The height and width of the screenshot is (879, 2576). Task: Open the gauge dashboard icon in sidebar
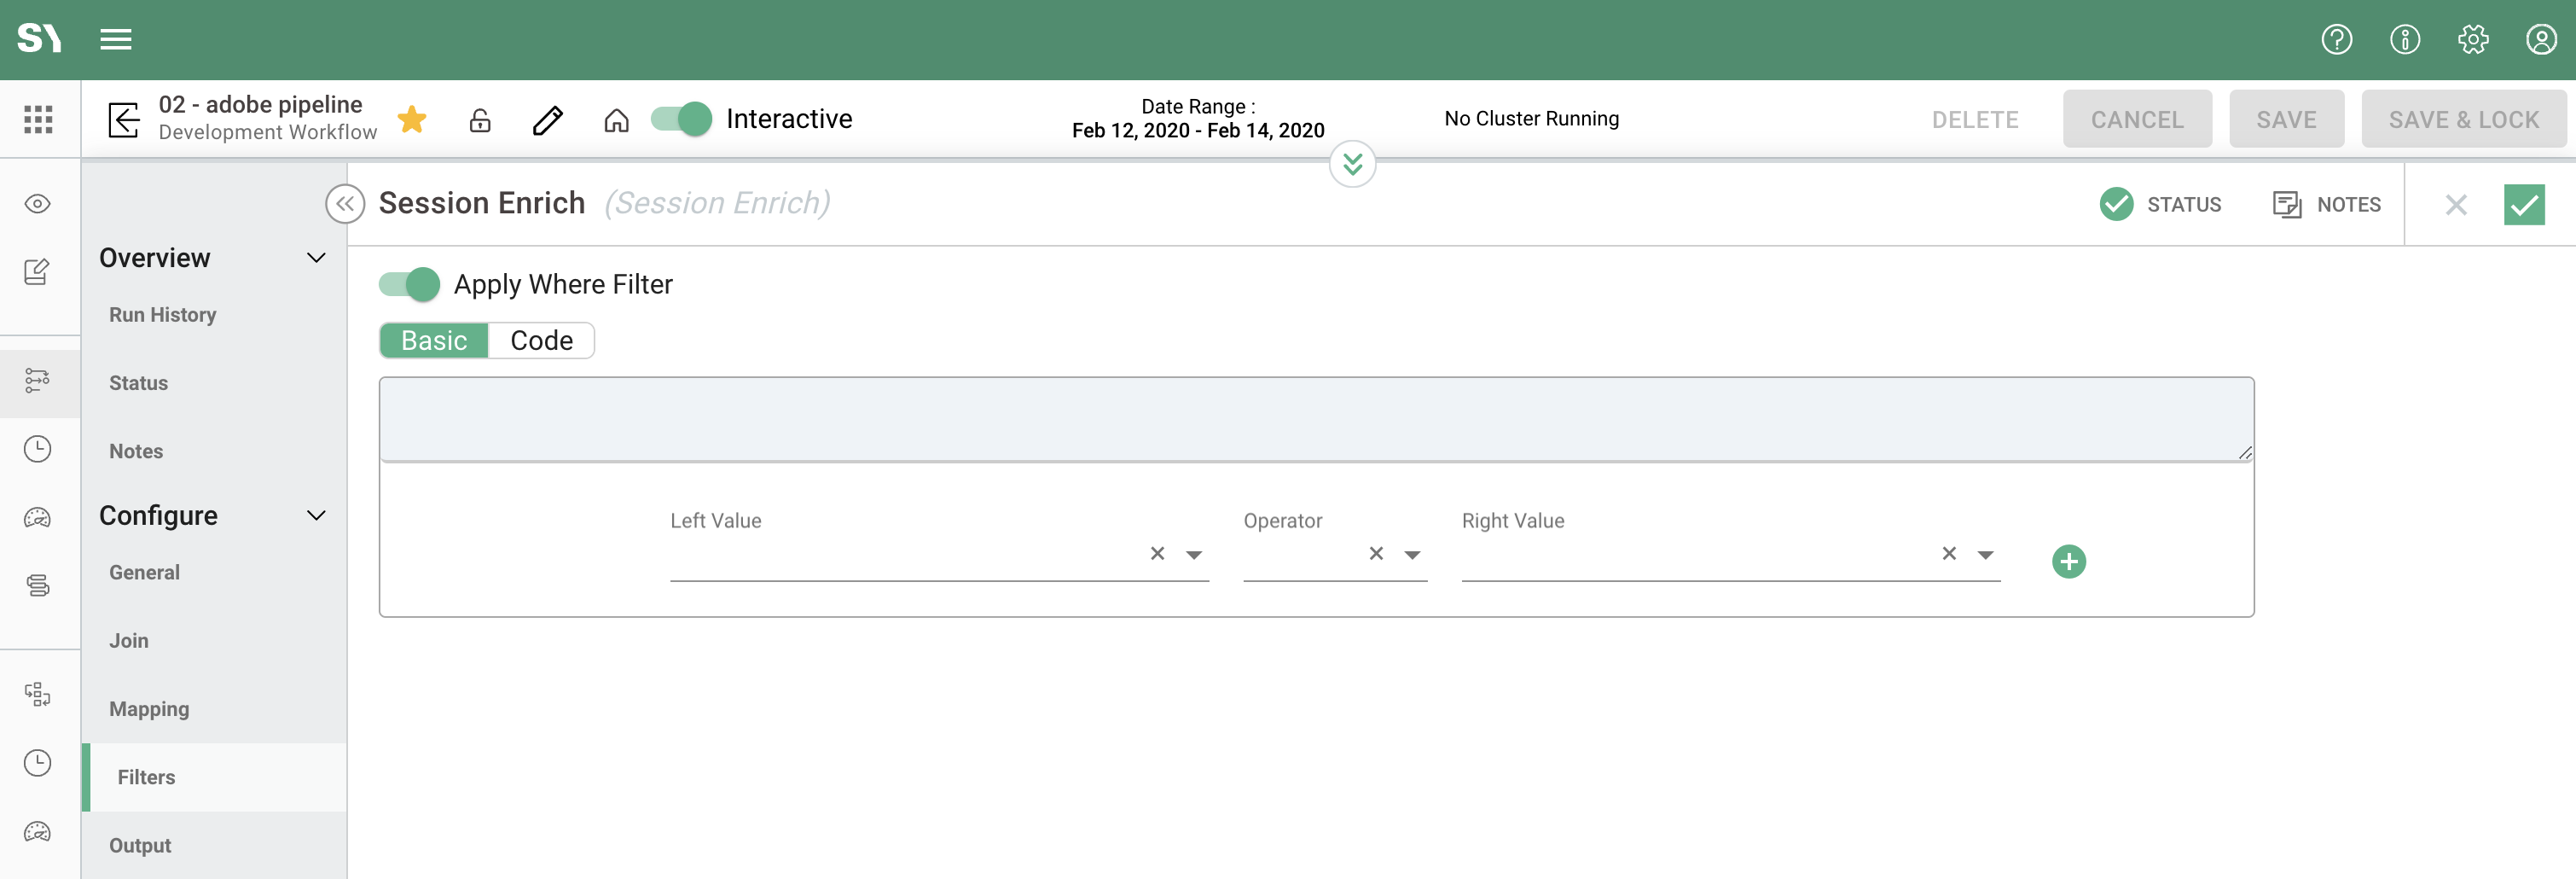point(37,517)
